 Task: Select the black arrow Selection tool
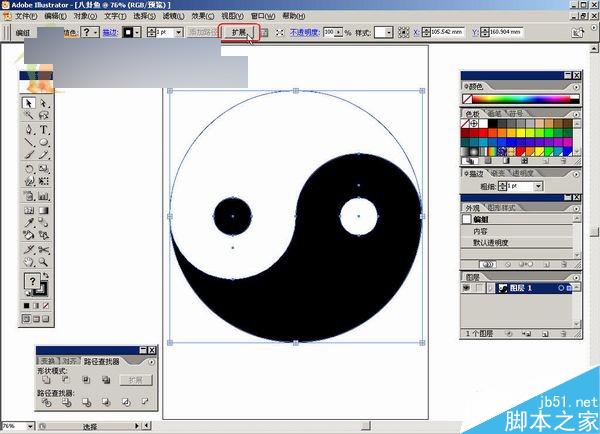(x=29, y=103)
